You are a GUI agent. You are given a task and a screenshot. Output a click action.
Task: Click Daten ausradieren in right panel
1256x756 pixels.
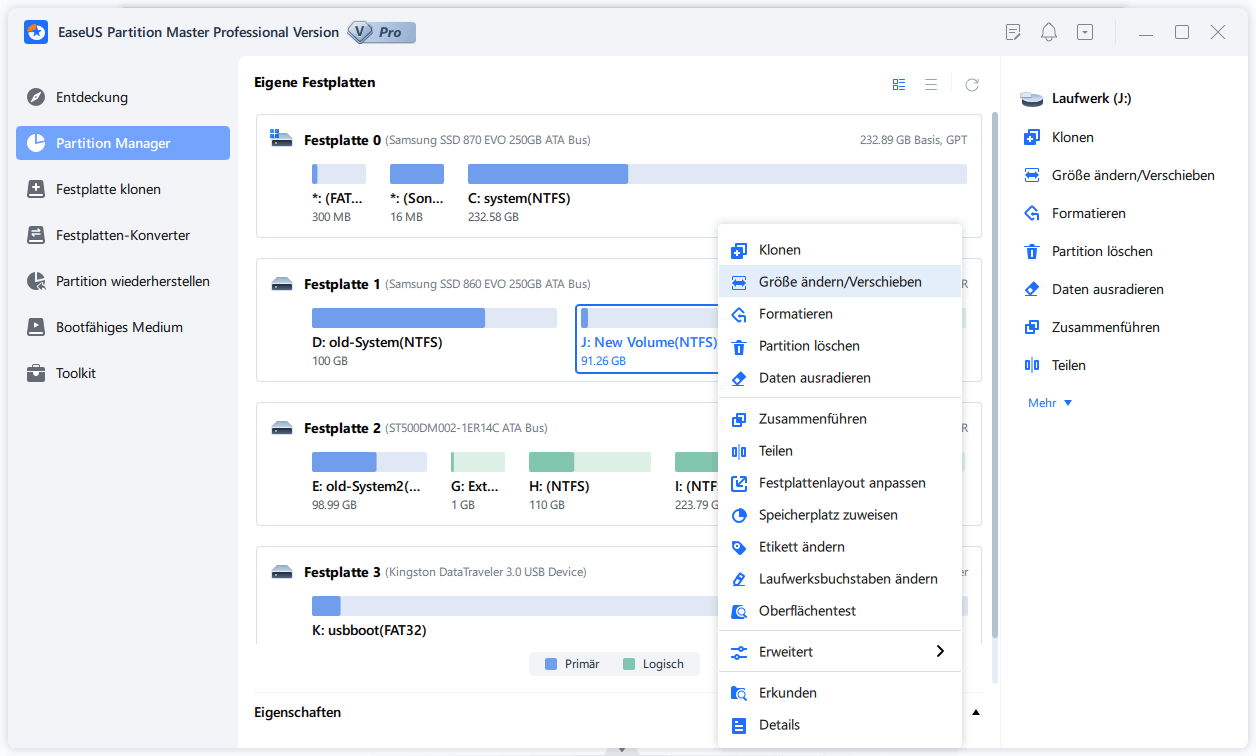click(1093, 289)
